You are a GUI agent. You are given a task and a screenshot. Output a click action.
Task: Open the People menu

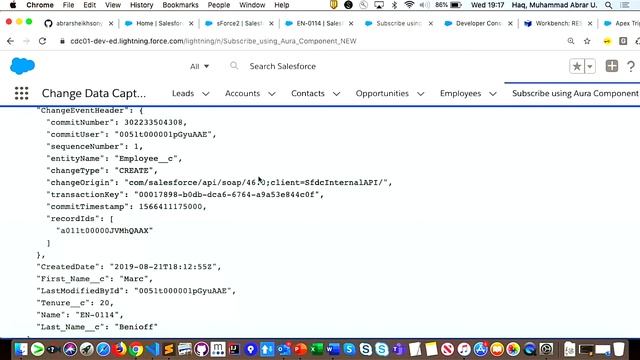click(x=219, y=5)
